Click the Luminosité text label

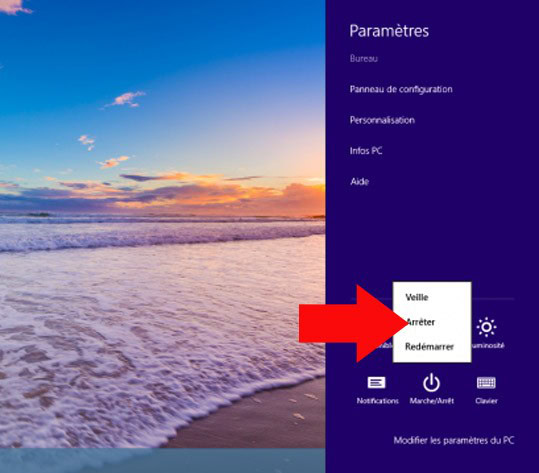click(488, 345)
